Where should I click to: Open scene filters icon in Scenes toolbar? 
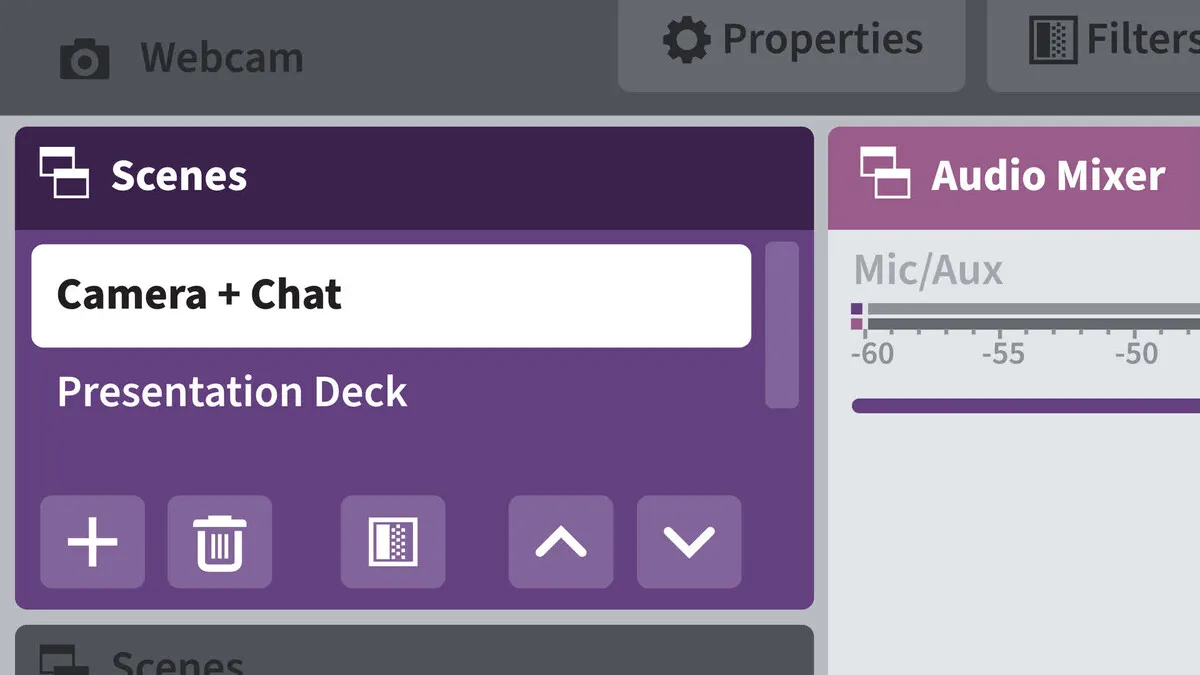[393, 541]
